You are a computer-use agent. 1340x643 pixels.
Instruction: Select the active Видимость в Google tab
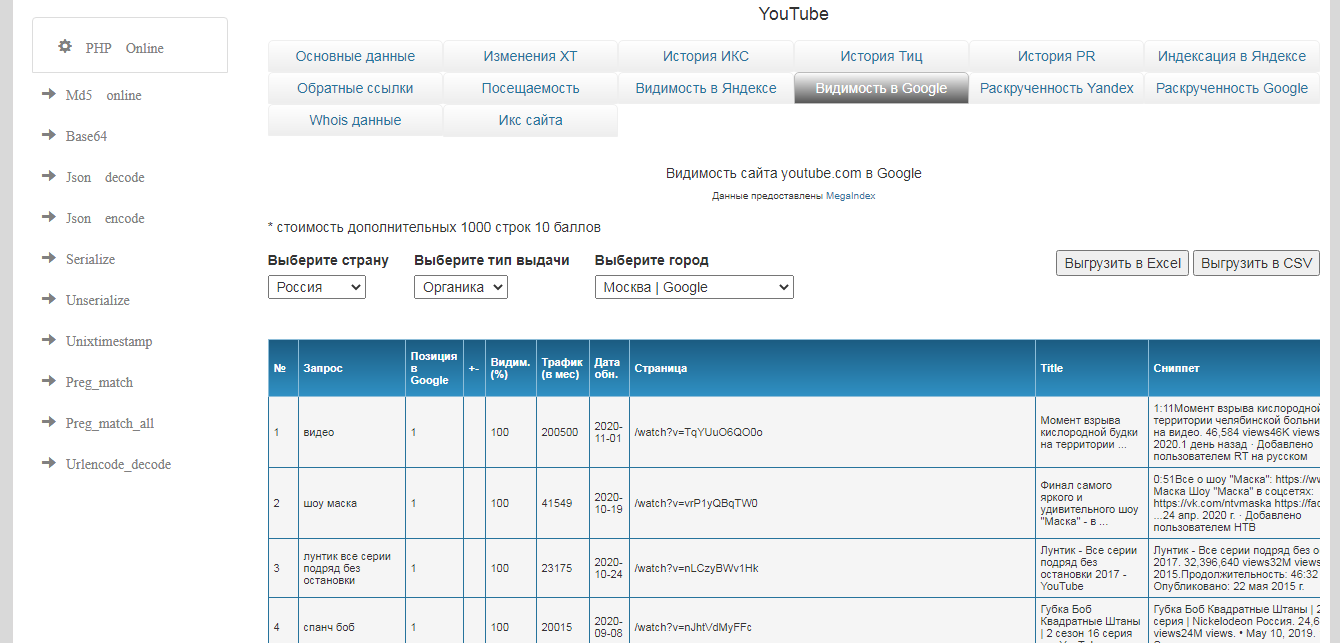[881, 88]
